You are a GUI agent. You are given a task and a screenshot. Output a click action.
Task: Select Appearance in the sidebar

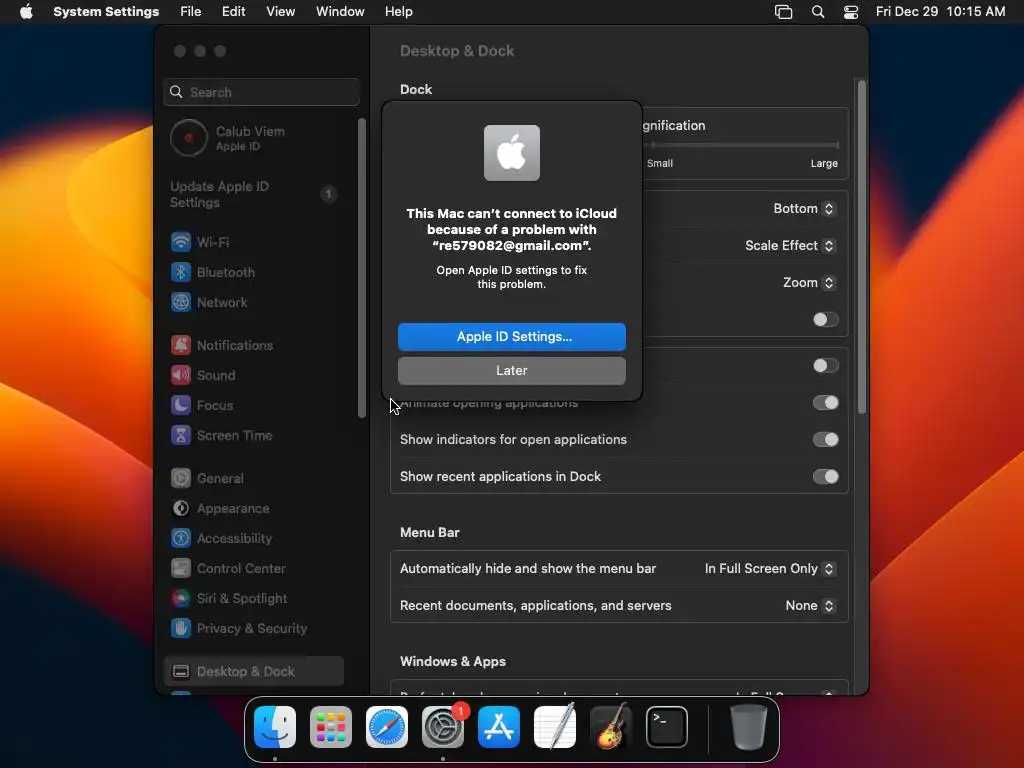pyautogui.click(x=255, y=509)
